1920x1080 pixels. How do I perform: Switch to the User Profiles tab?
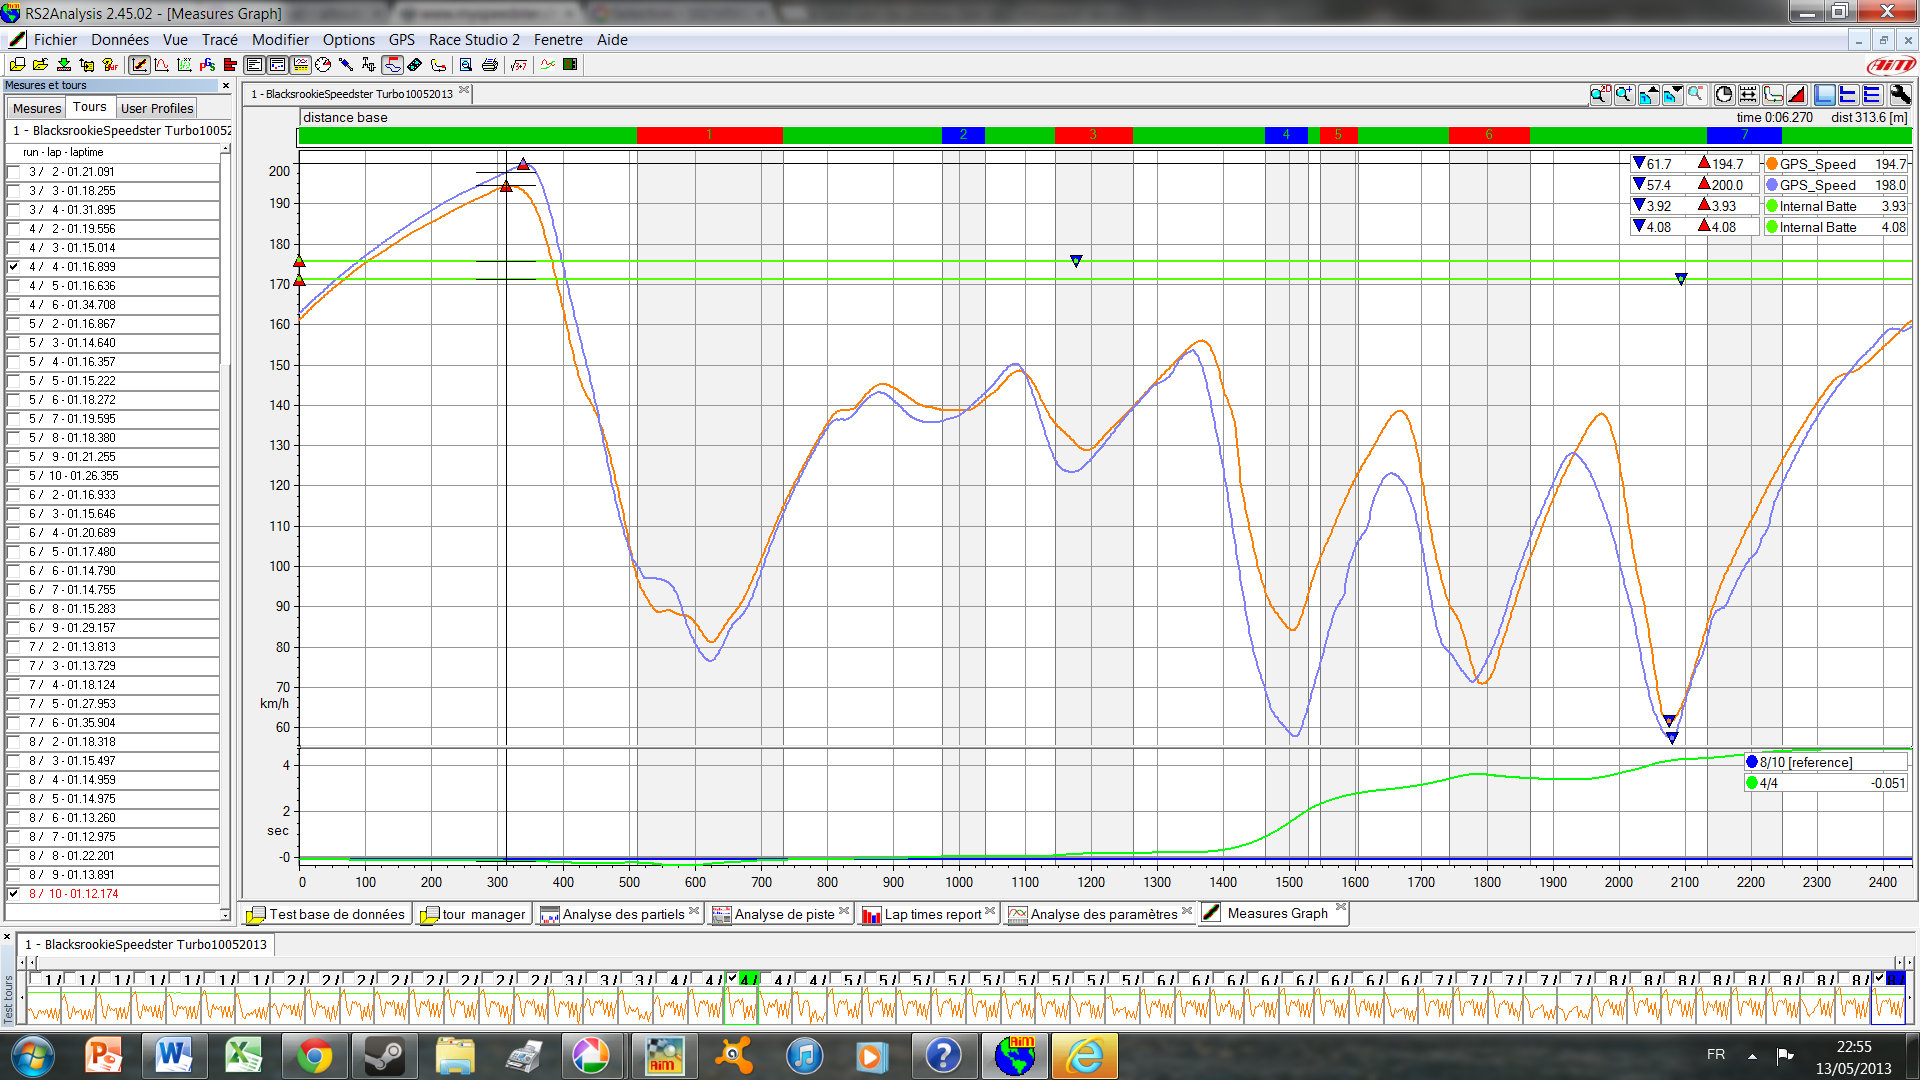157,108
